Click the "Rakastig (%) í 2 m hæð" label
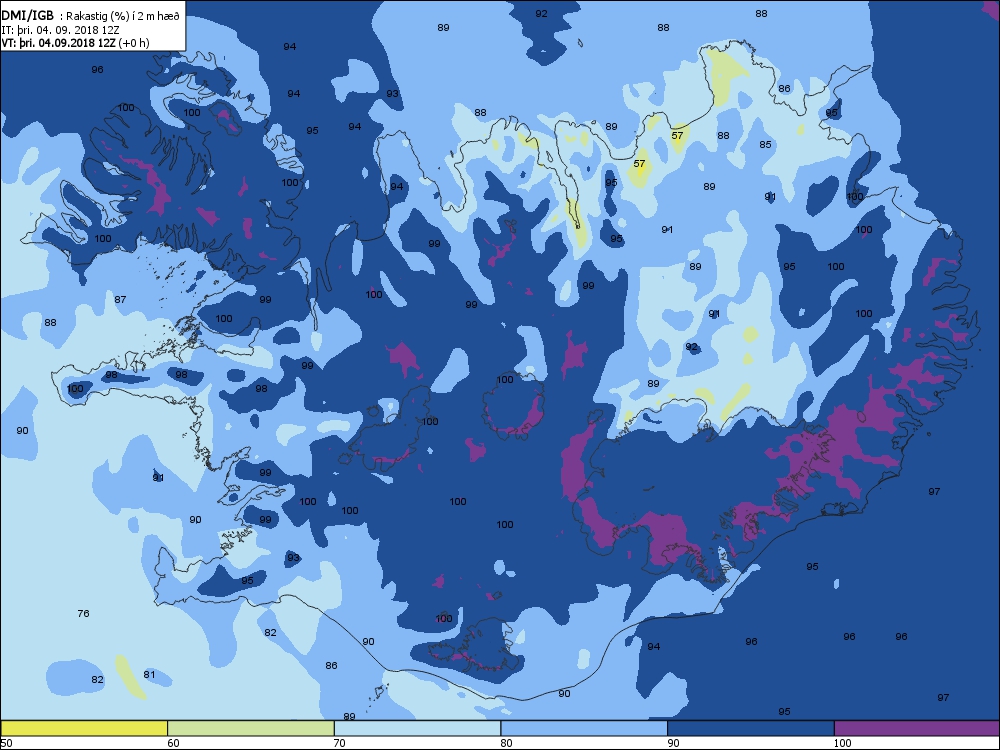 123,17
